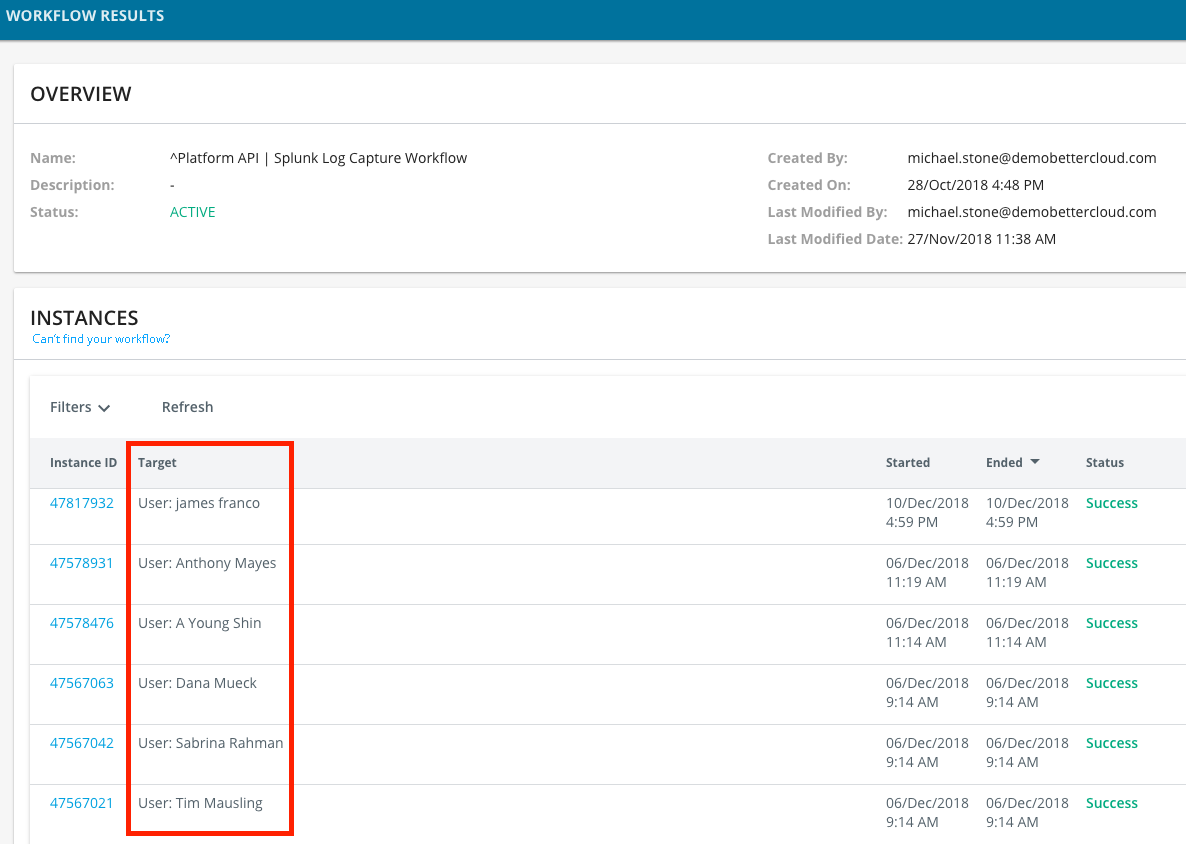Open instance 47578476
The height and width of the screenshot is (844, 1186).
(82, 623)
